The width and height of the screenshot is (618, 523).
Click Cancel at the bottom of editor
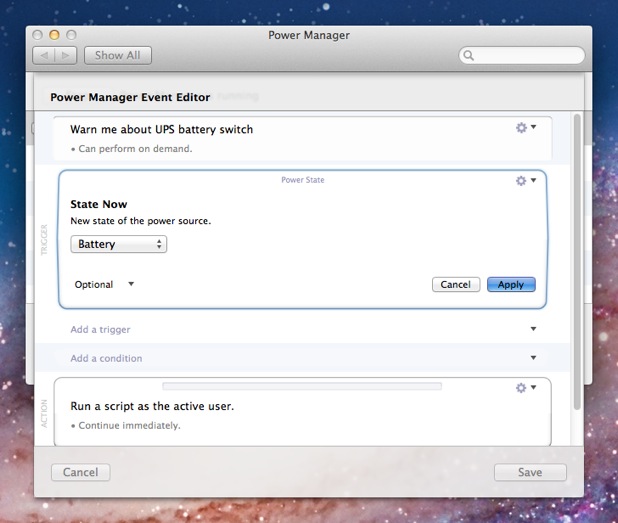pos(81,472)
